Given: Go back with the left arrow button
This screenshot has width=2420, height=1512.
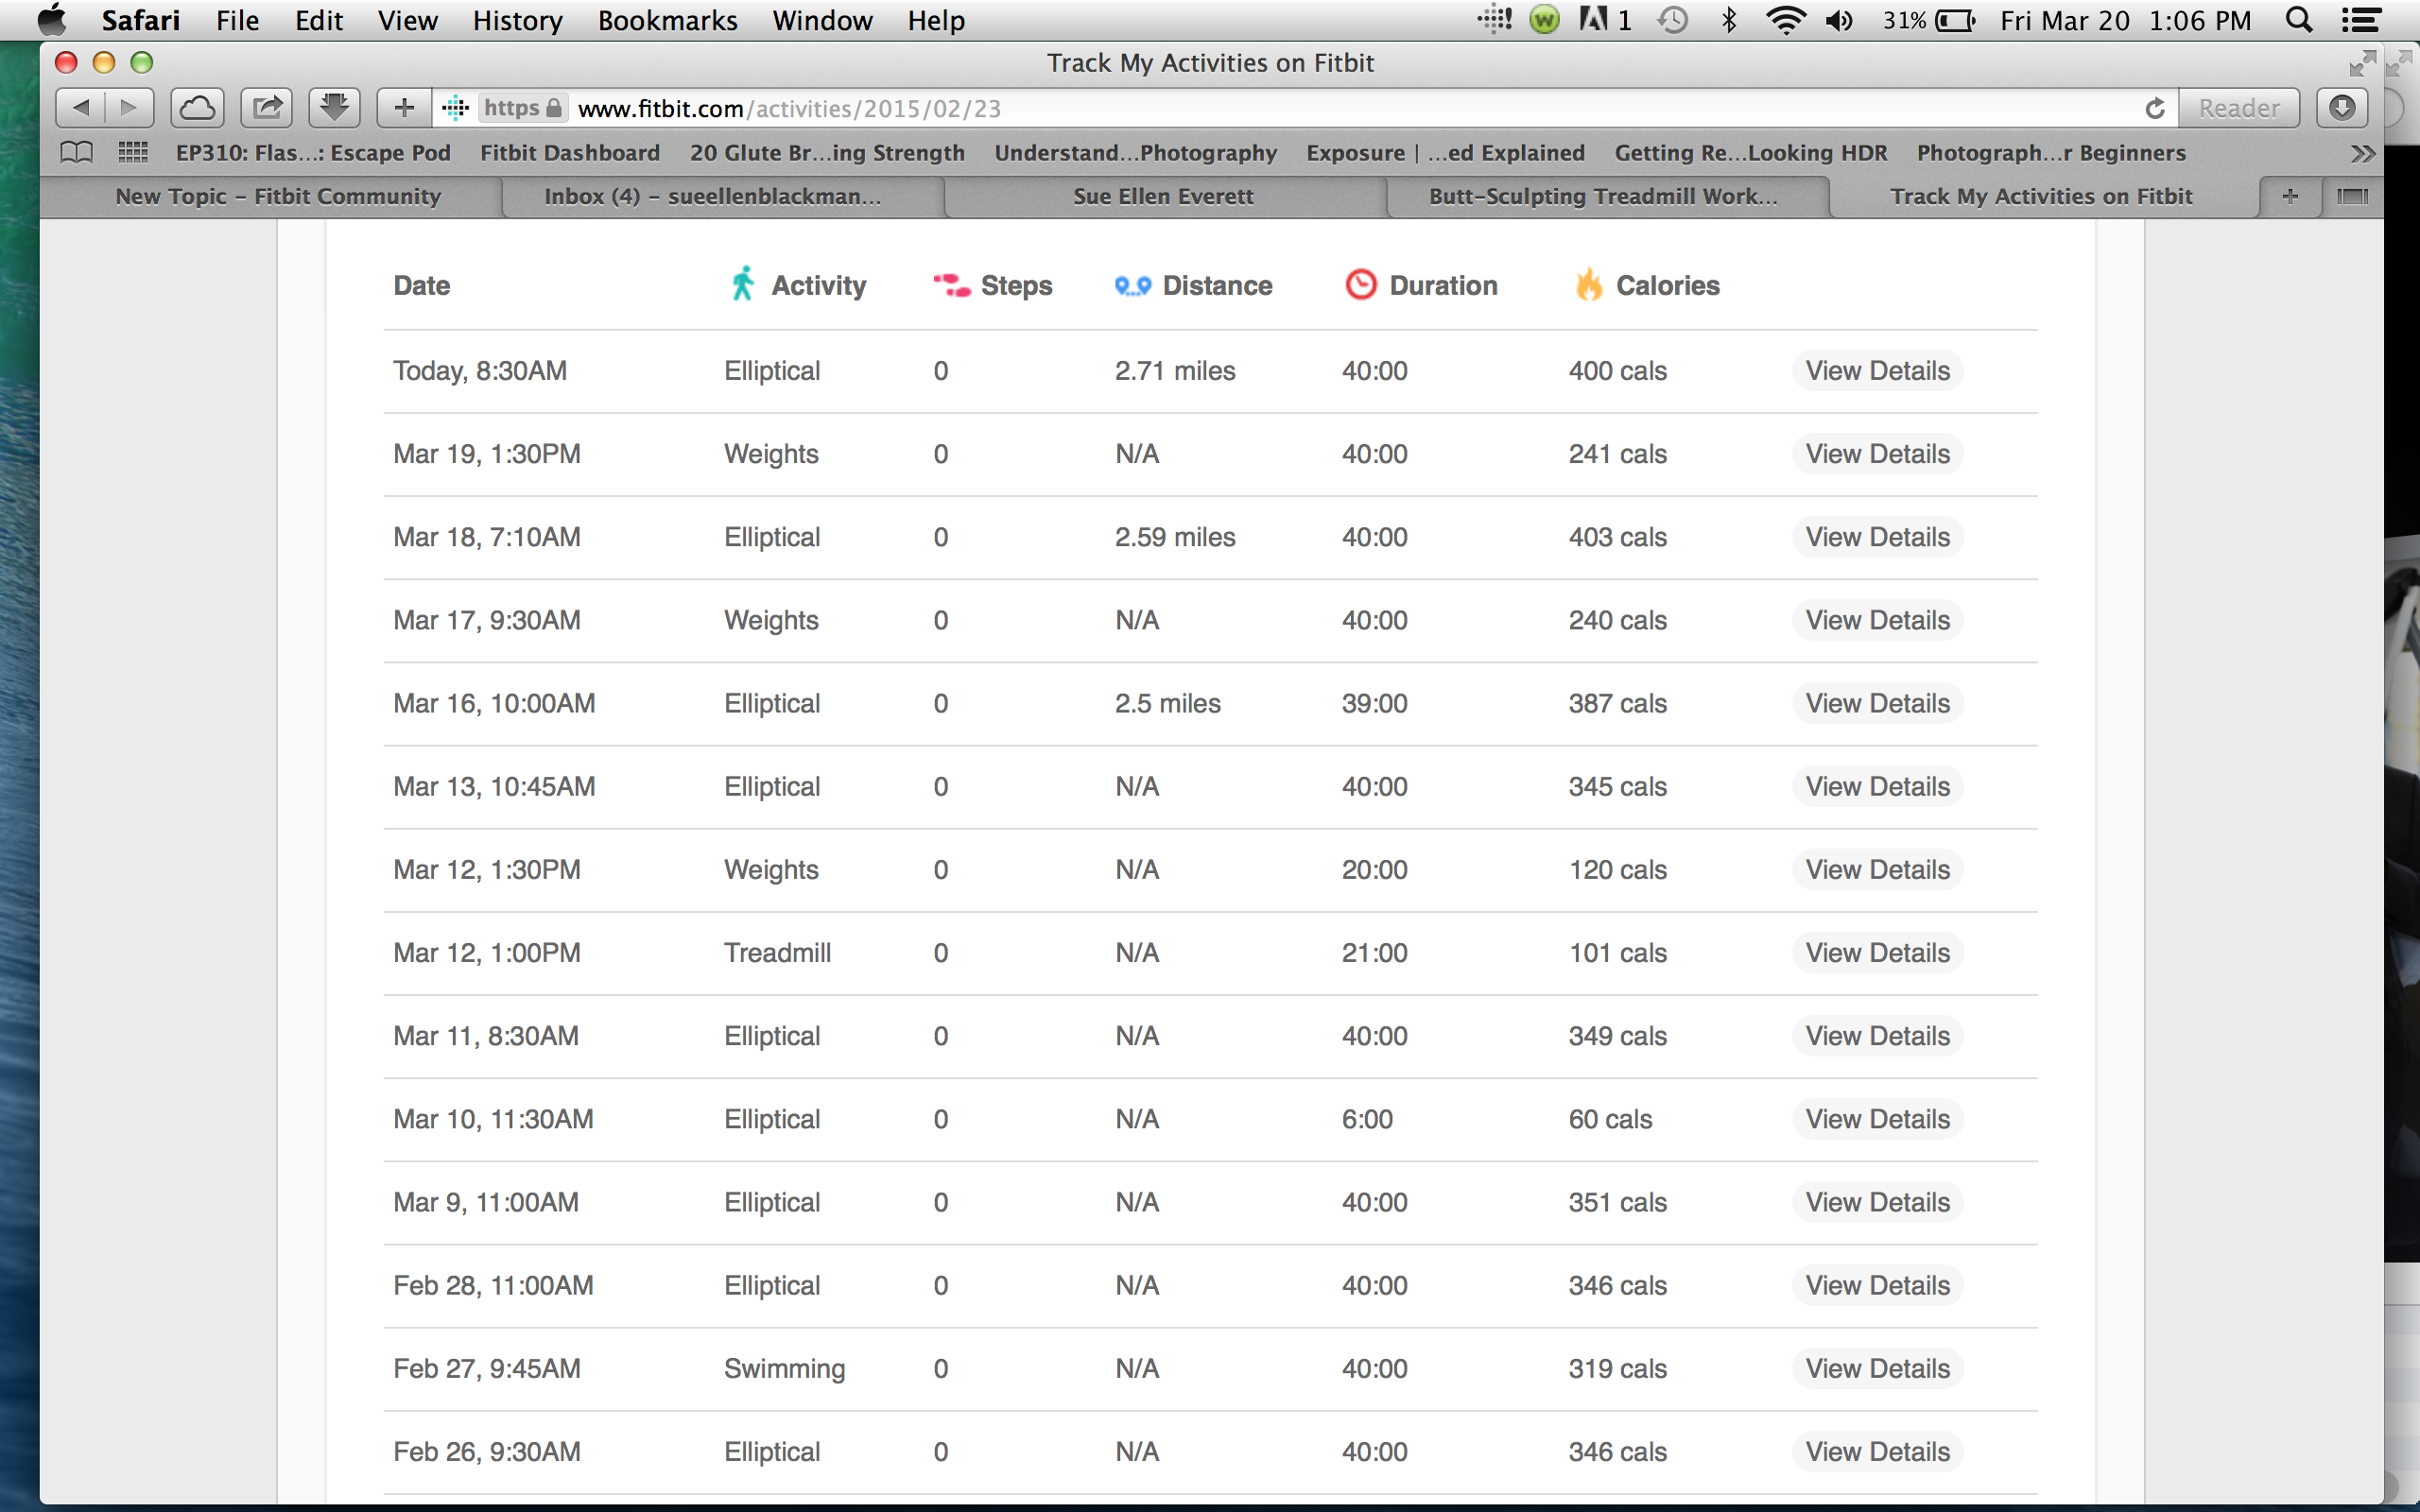Looking at the screenshot, I should click(81, 108).
